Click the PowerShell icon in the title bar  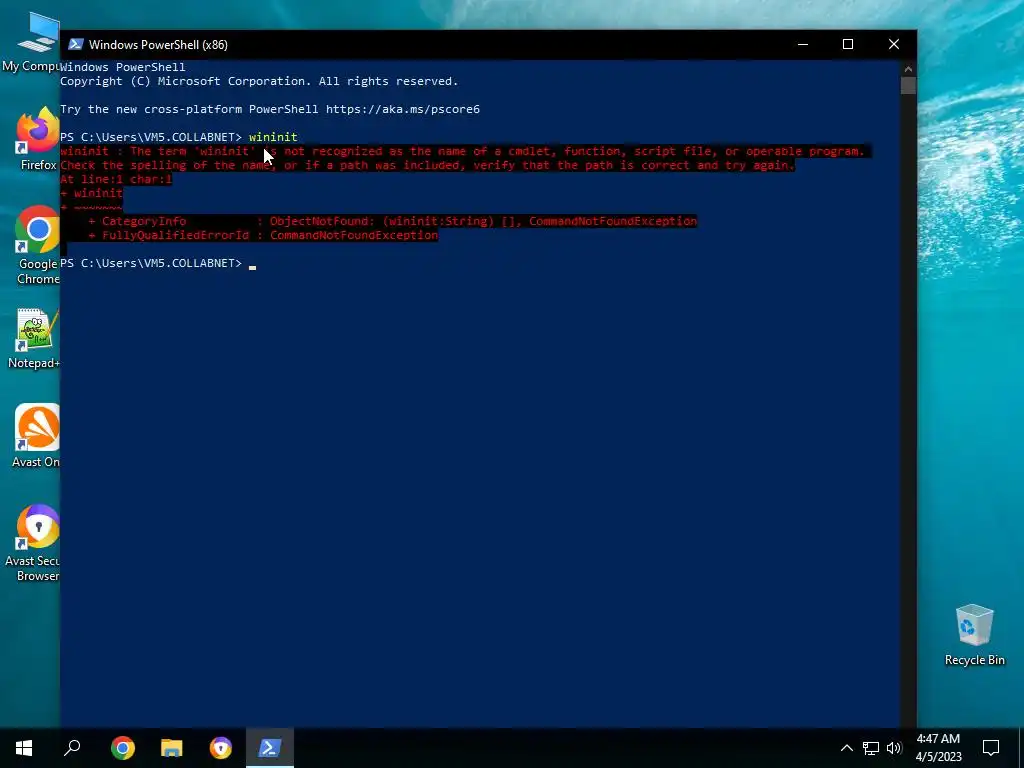(76, 44)
